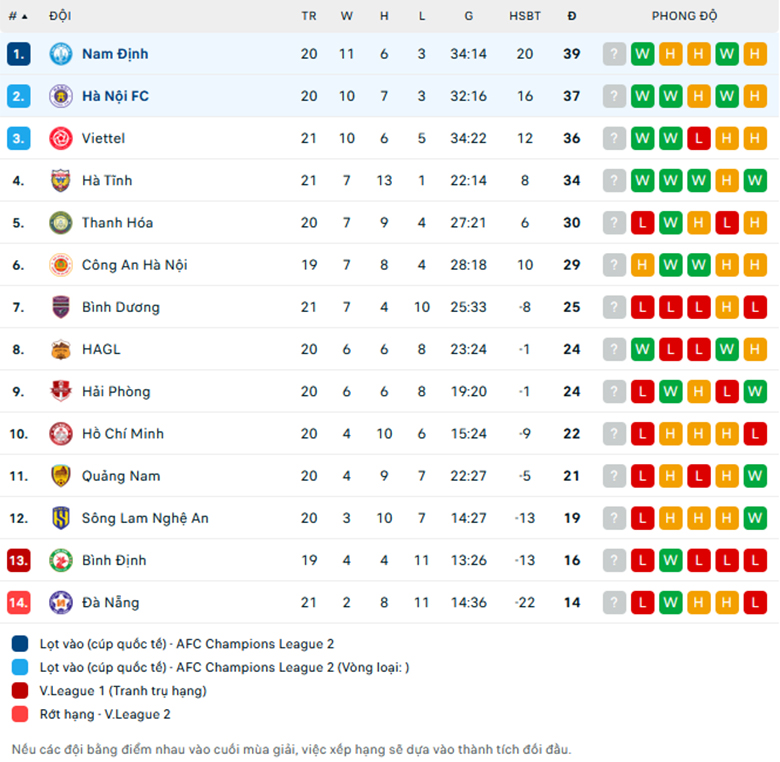Sort standings by Đ points column
Viewport: 780px width, 762px height.
pyautogui.click(x=572, y=16)
